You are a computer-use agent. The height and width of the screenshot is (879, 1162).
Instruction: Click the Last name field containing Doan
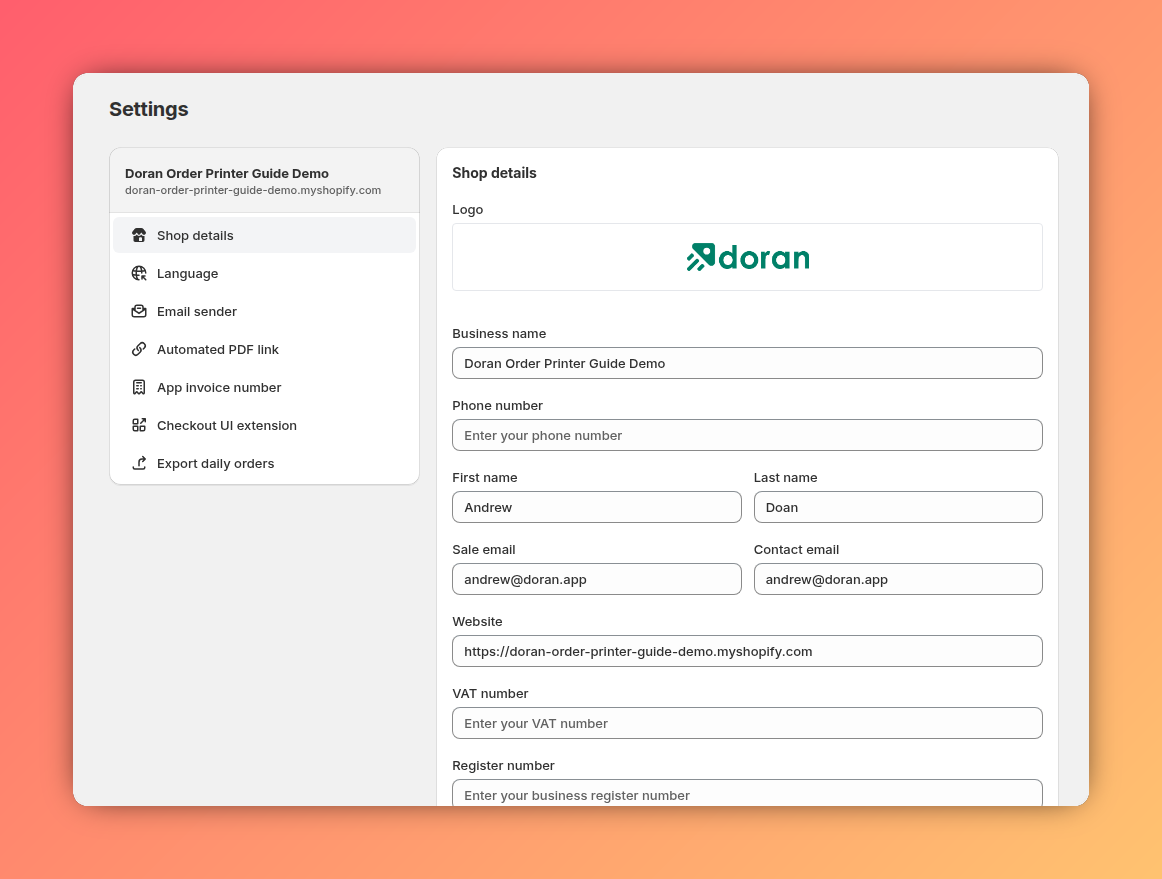point(898,507)
